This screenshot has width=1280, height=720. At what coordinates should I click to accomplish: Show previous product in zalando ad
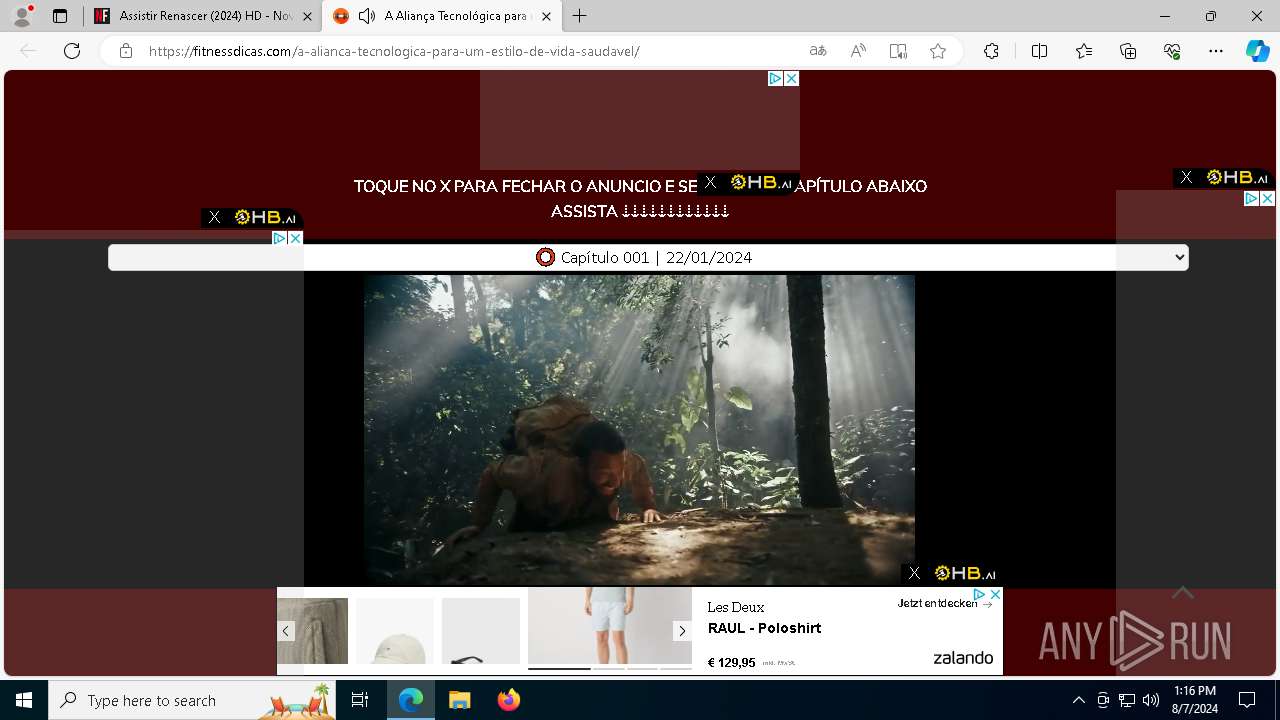click(286, 631)
